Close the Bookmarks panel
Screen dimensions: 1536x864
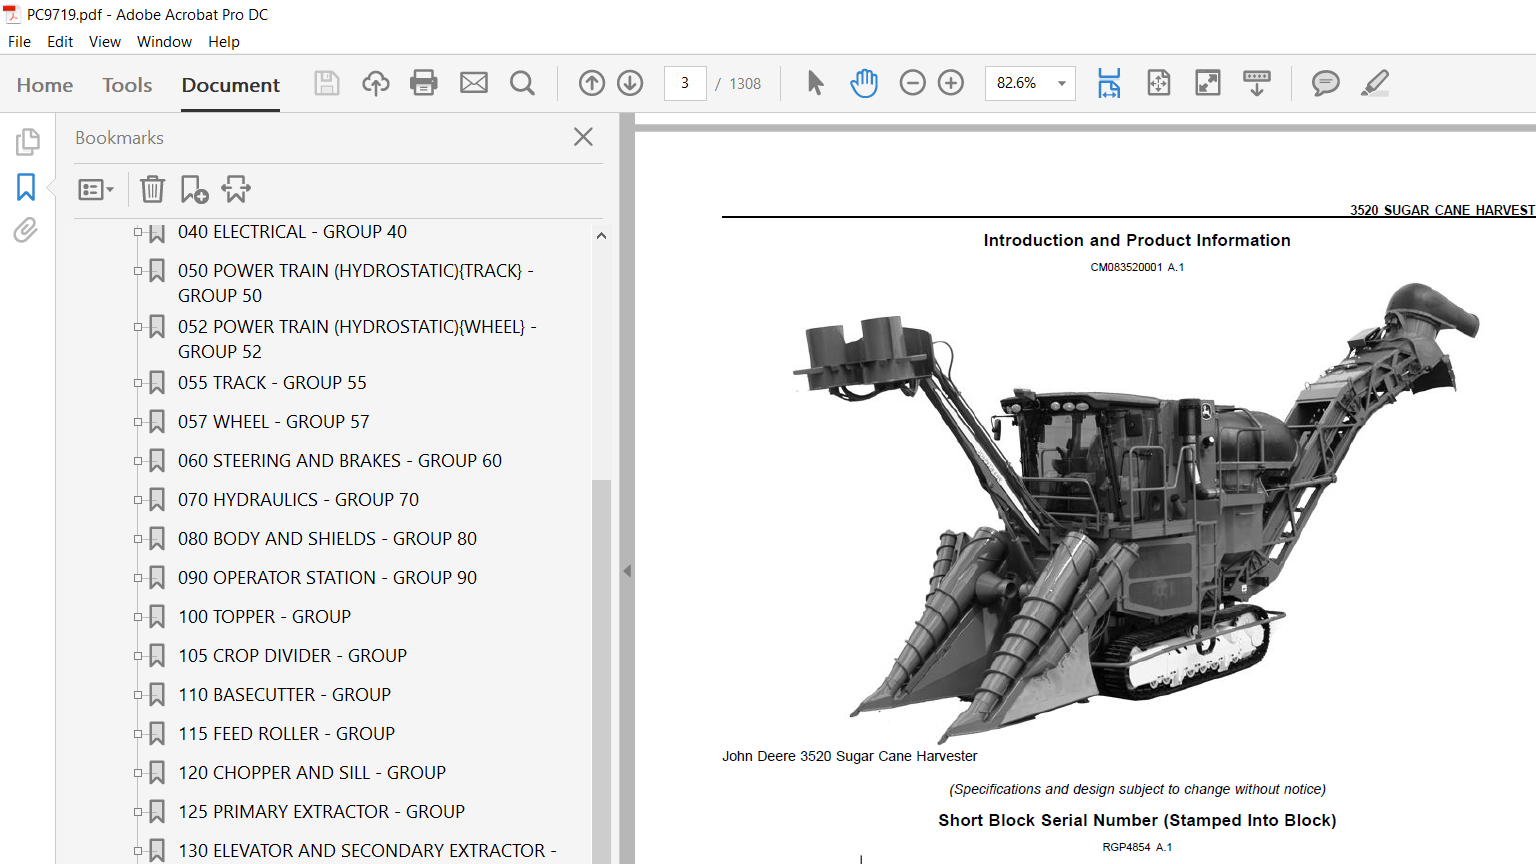[x=584, y=137]
